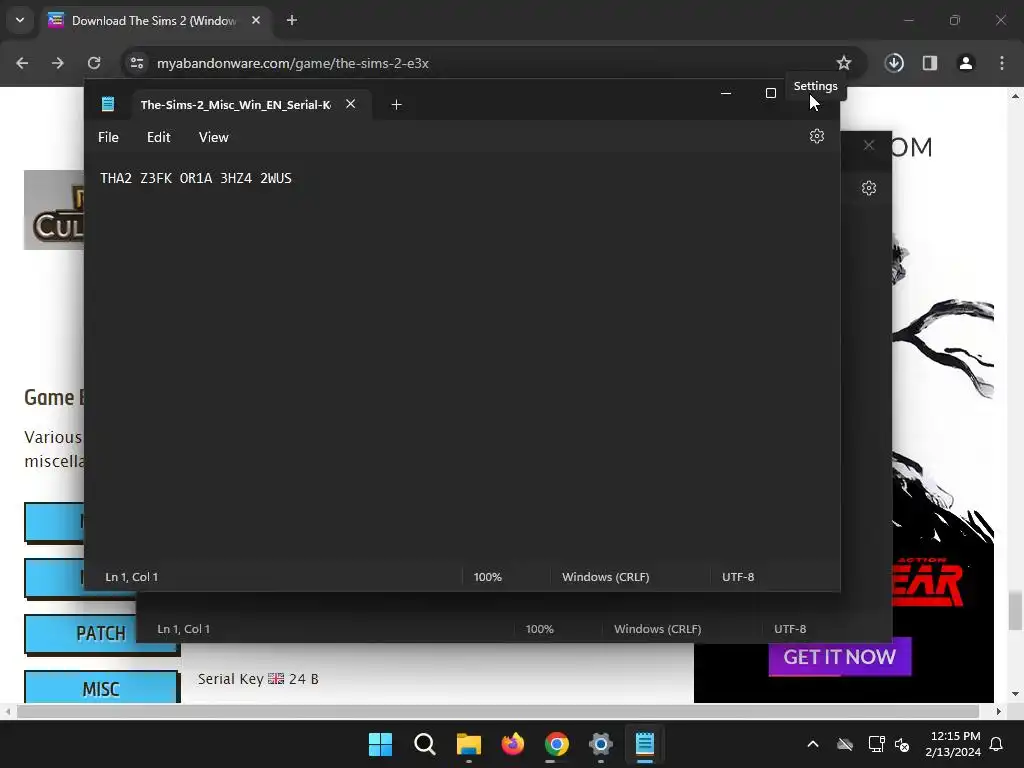Click the page horizontal scrollbar

(x=498, y=711)
